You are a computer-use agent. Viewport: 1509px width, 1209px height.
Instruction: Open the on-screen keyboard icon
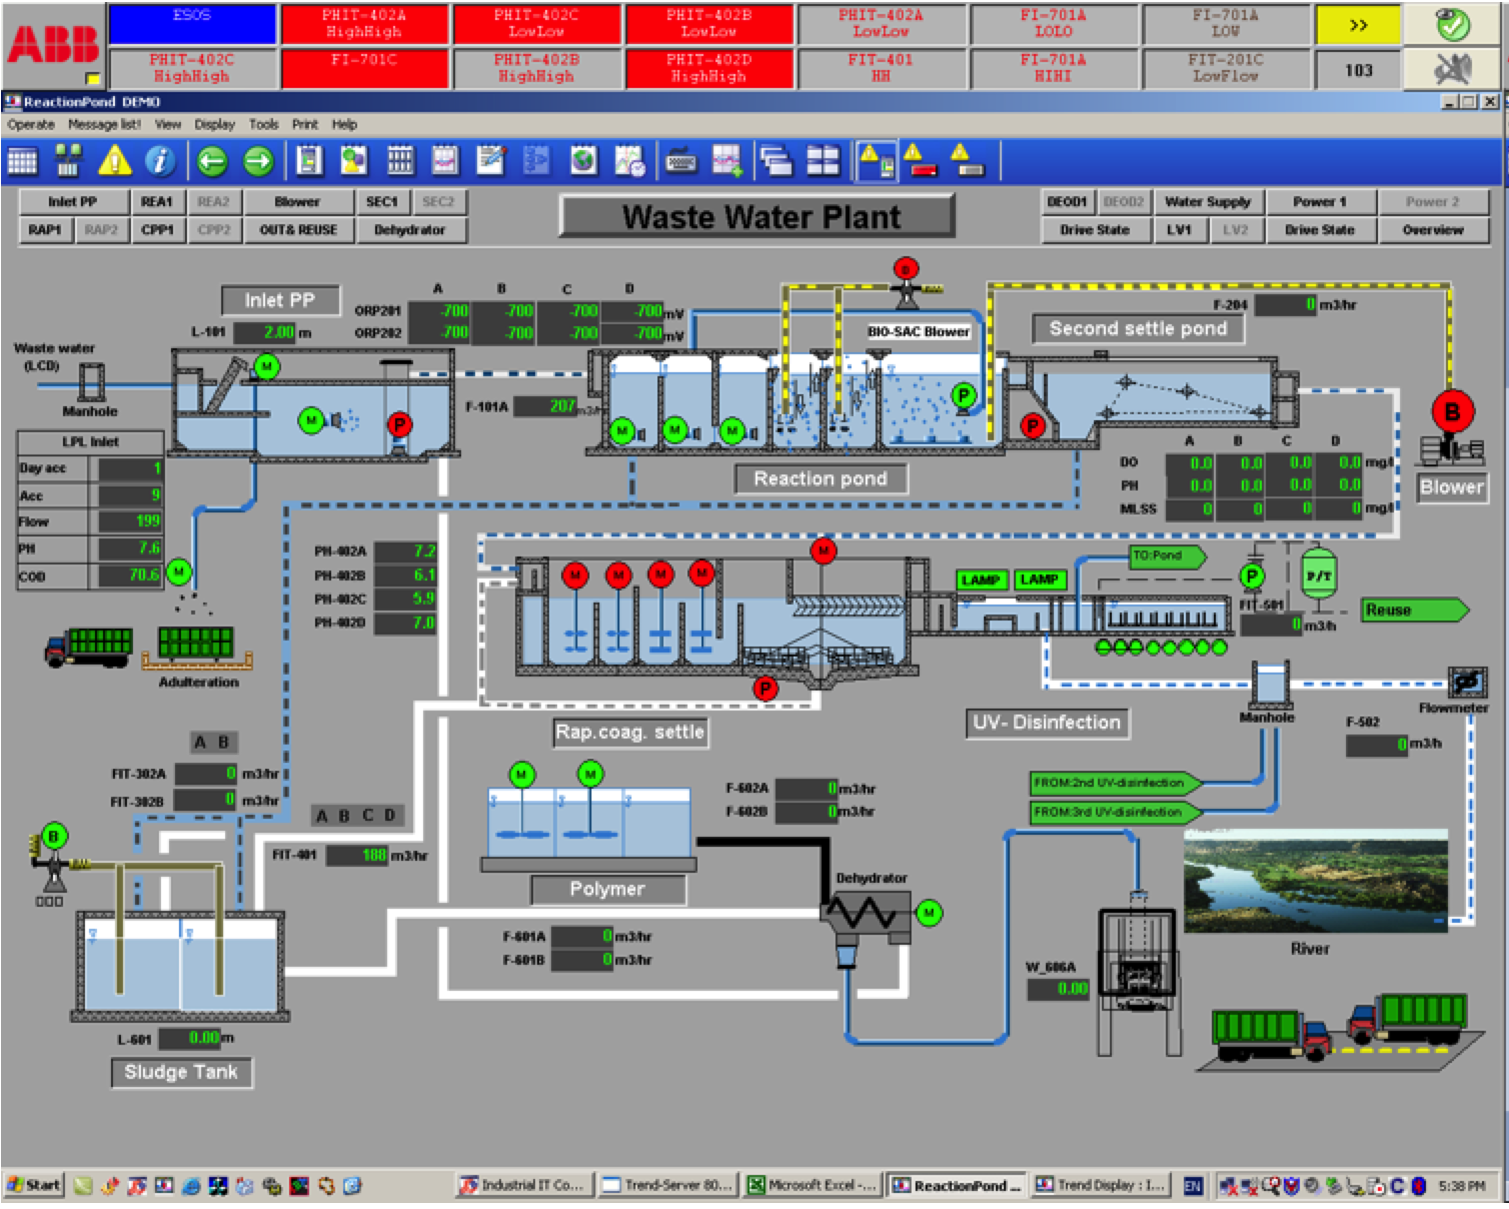coord(680,160)
